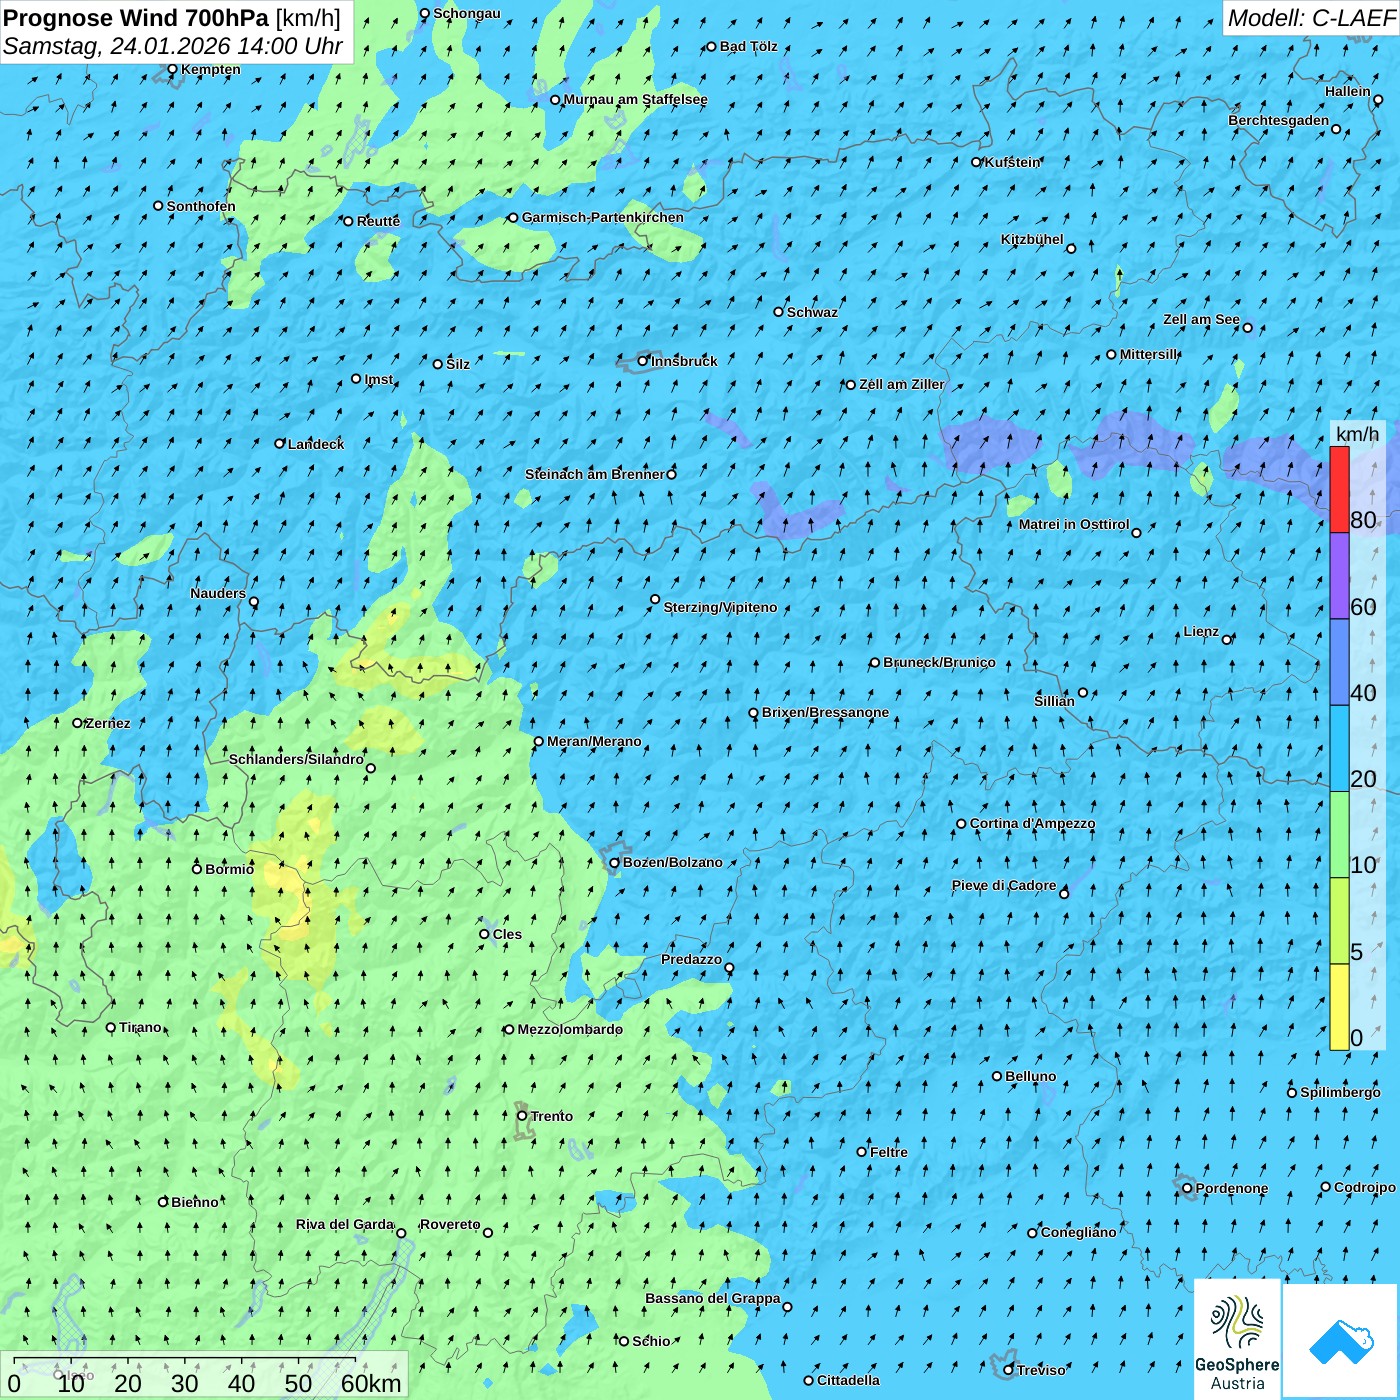Select the purple 60-80 km/h legend band
The image size is (1400, 1400).
tap(1339, 576)
